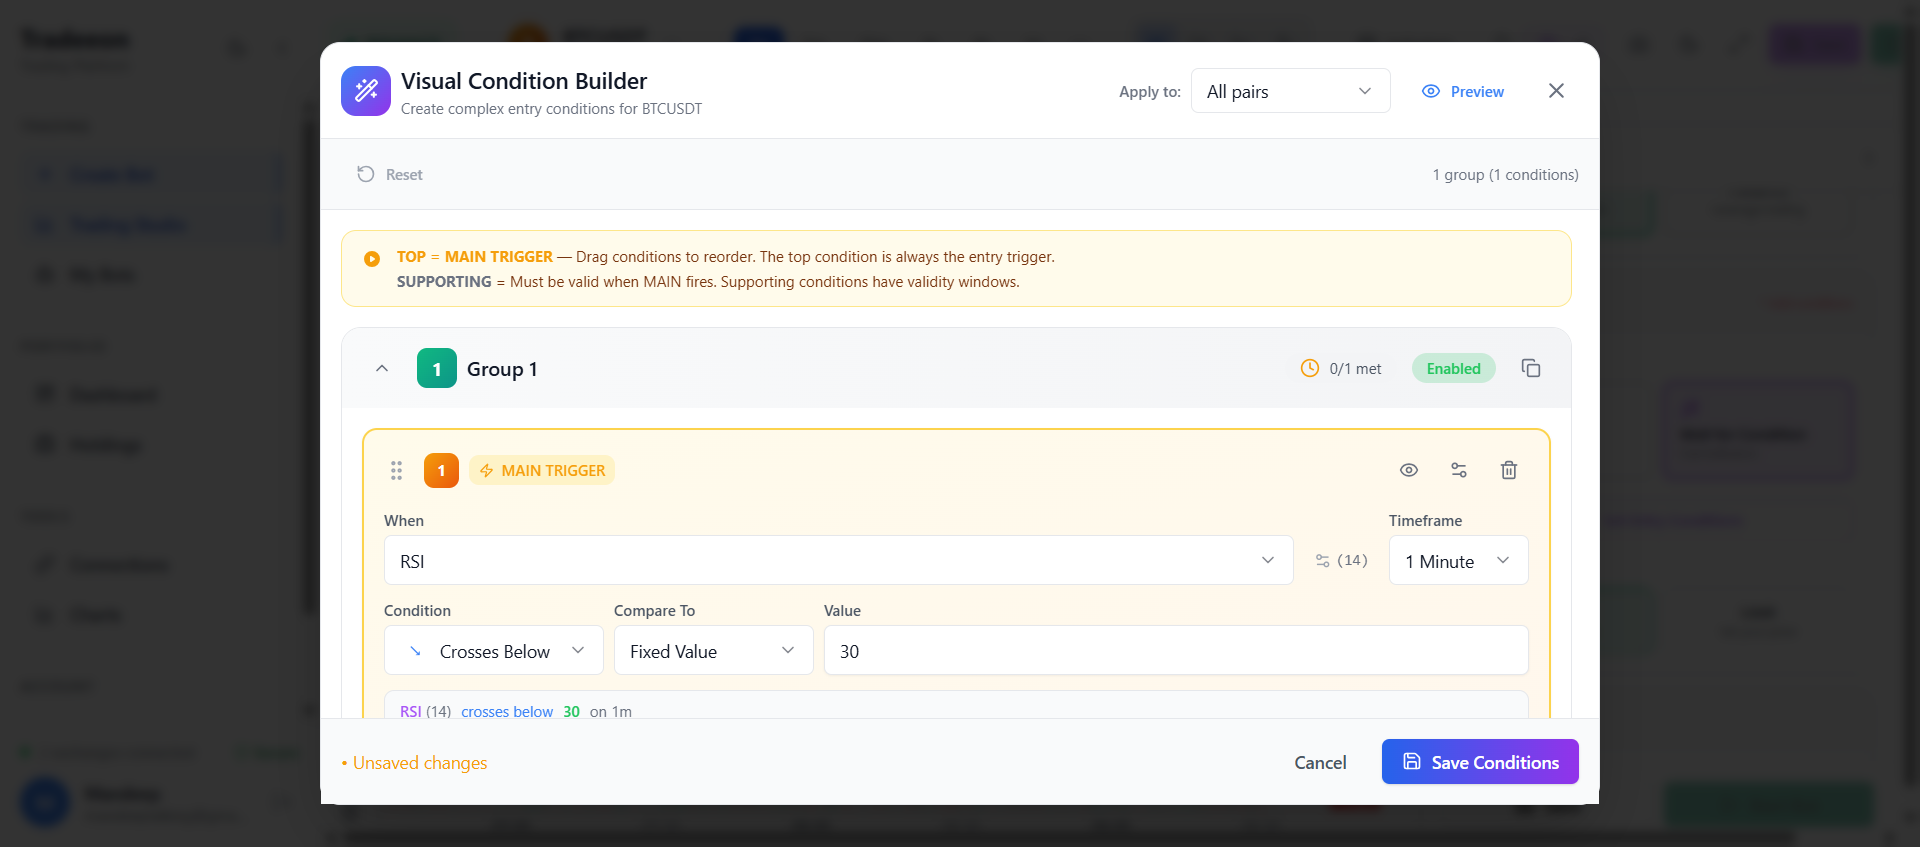Open the When indicator dropdown showing RSI

(x=838, y=560)
